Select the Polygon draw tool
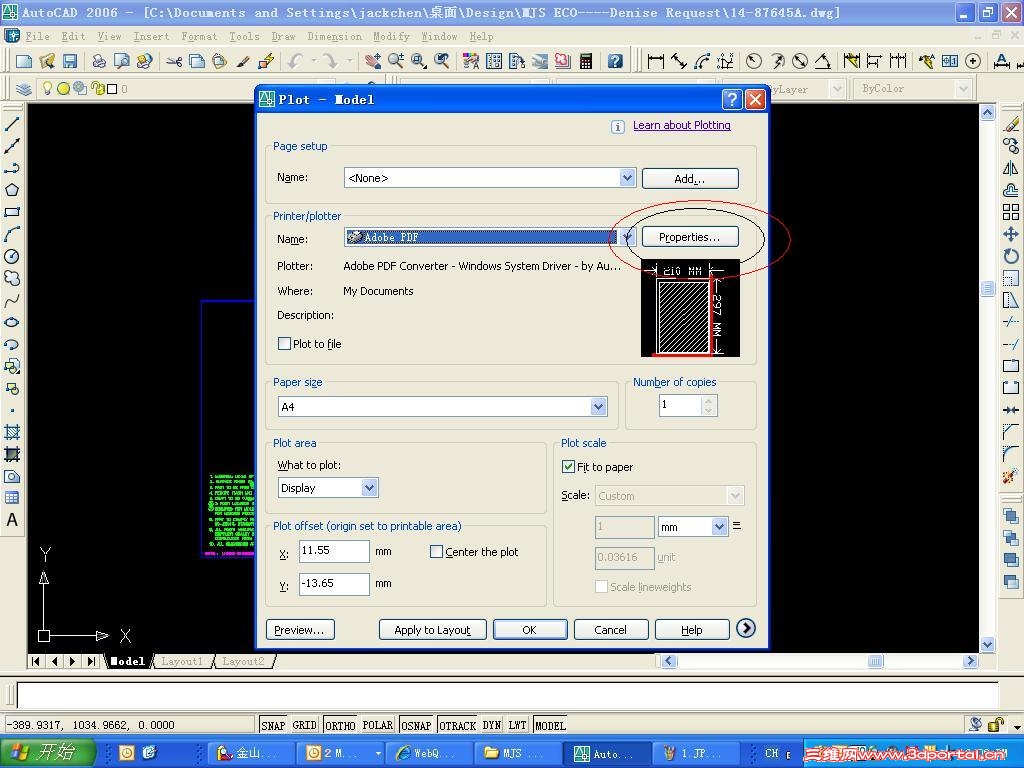1024x768 pixels. pos(12,190)
